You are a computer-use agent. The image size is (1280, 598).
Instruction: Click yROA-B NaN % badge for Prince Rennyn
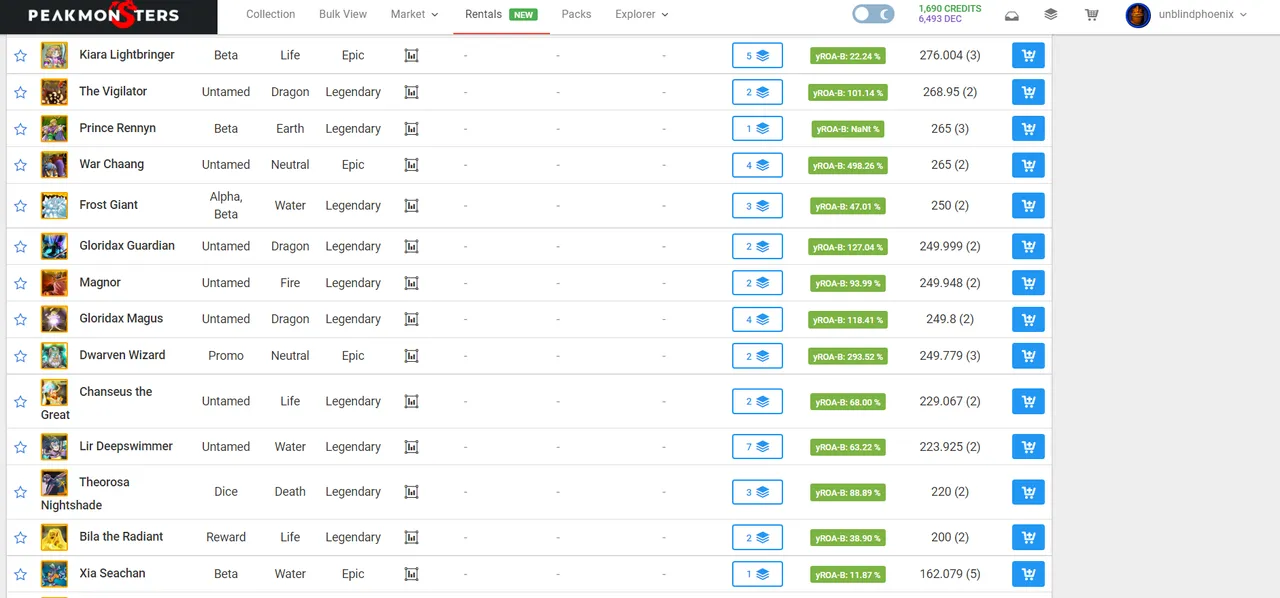[848, 129]
